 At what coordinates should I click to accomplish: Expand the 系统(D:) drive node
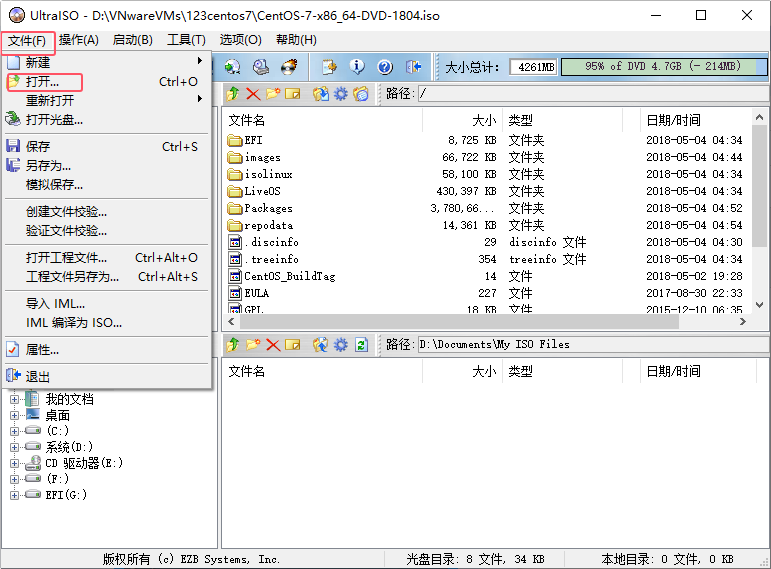pos(14,448)
